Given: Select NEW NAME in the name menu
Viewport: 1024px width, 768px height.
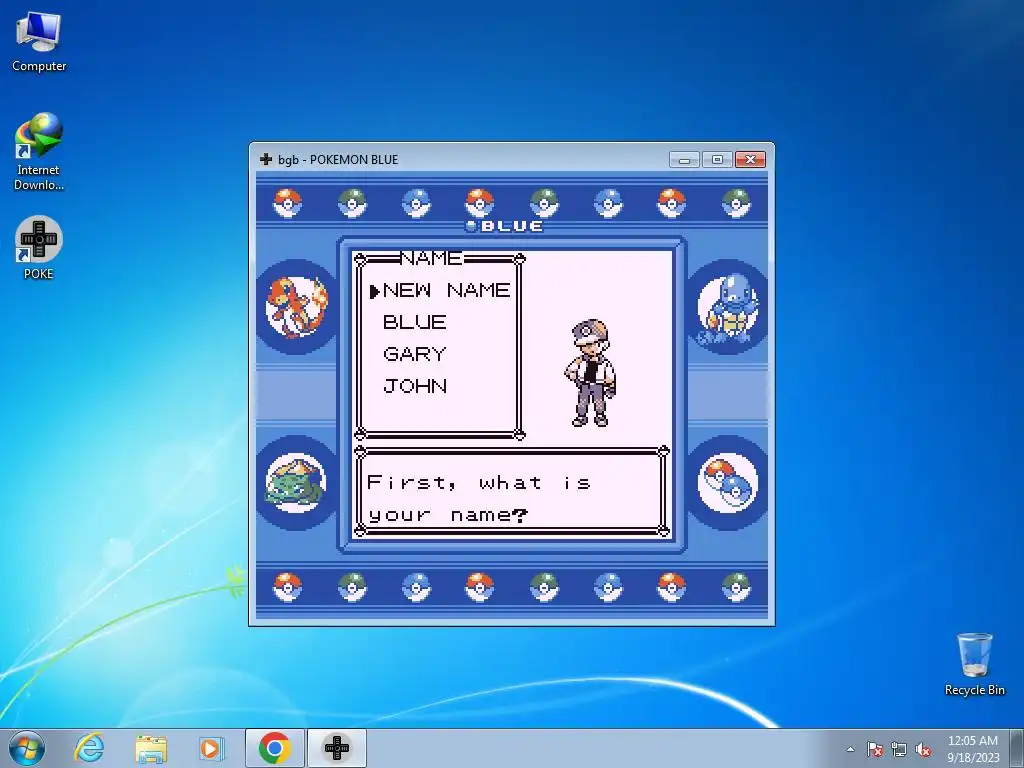Looking at the screenshot, I should [x=447, y=290].
